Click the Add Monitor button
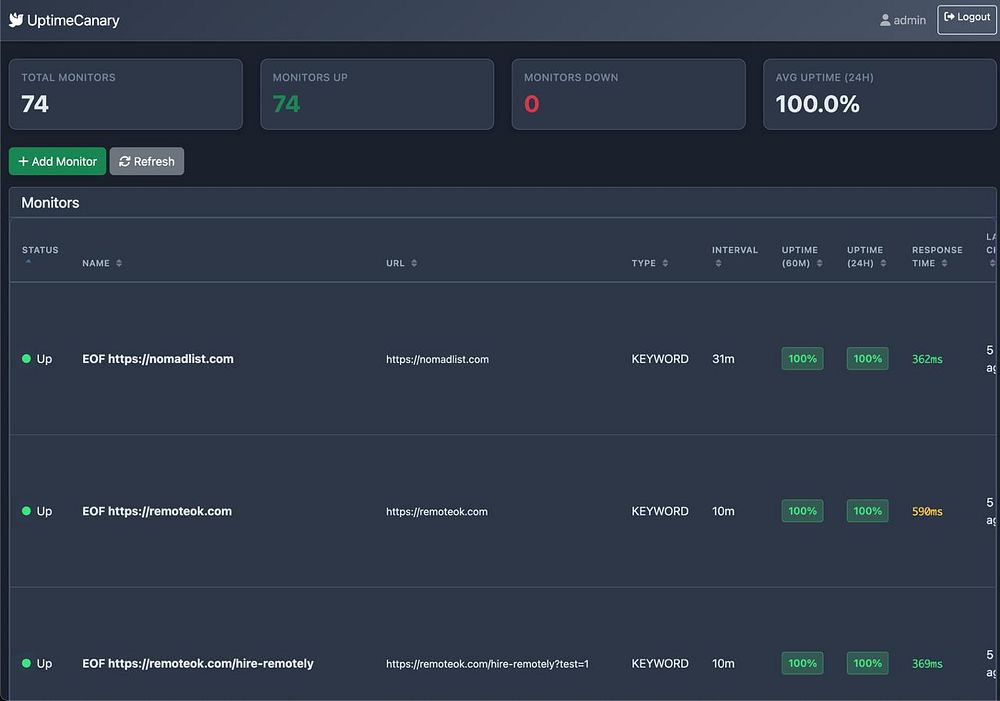Screen dimensions: 1000x701 (57, 161)
